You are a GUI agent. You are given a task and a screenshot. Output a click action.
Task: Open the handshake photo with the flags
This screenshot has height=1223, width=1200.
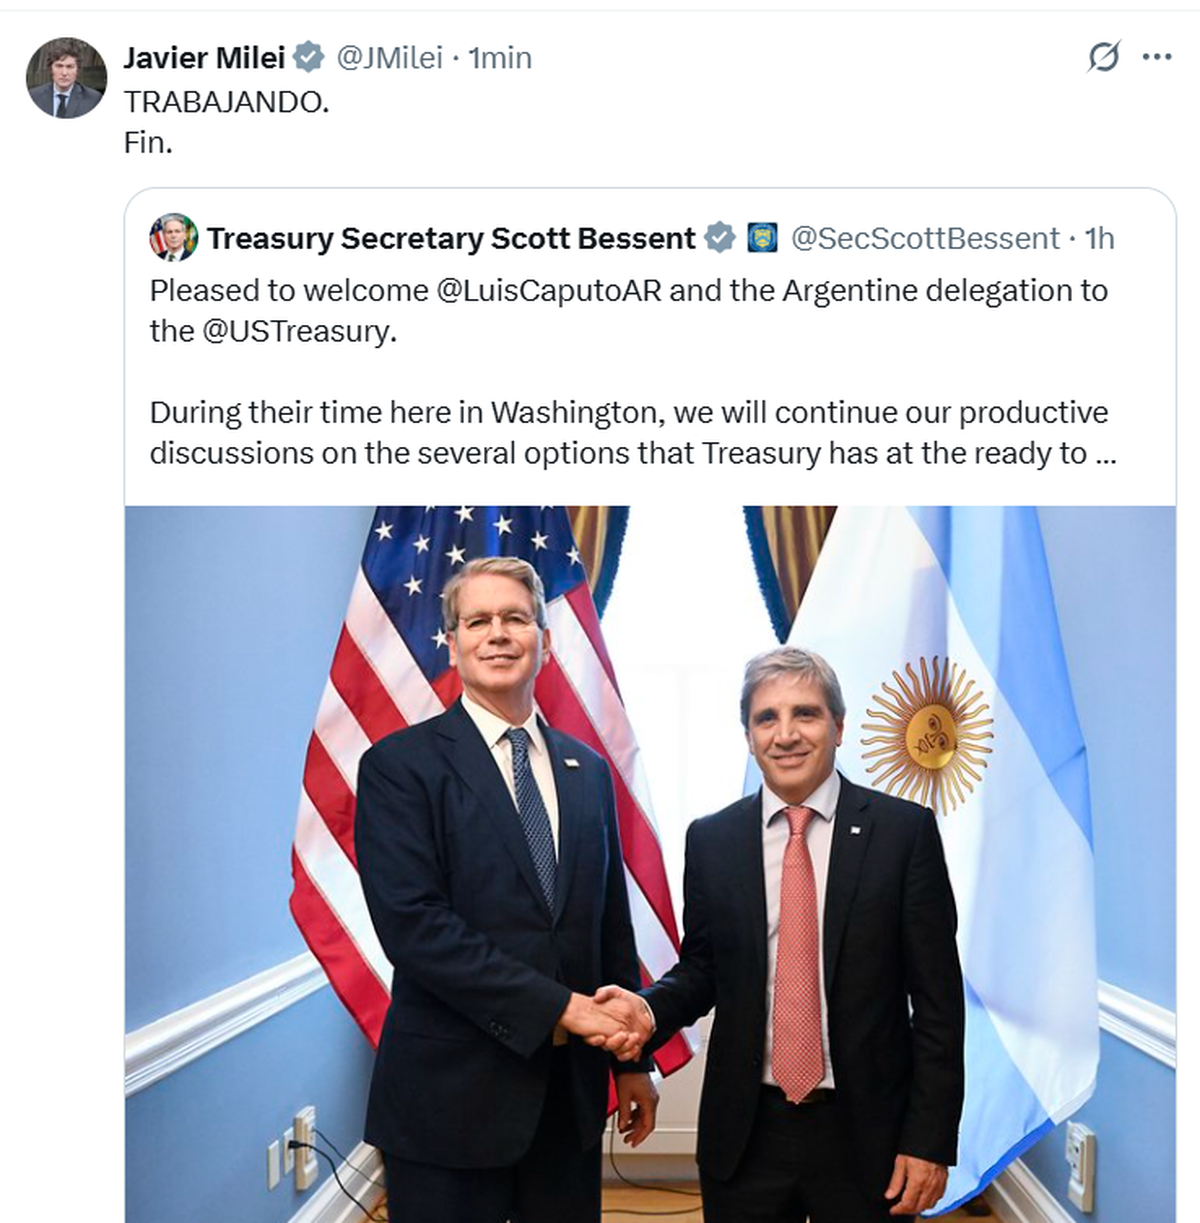point(650,860)
